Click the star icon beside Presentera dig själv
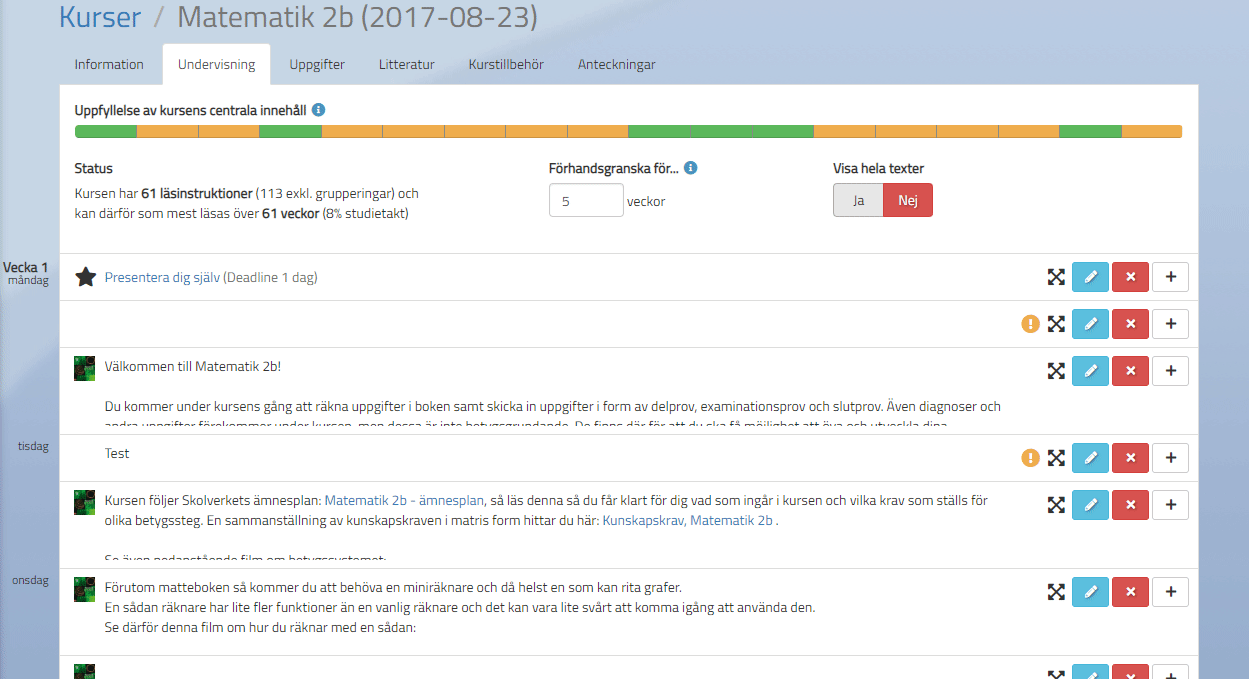The height and width of the screenshot is (679, 1249). pyautogui.click(x=86, y=277)
